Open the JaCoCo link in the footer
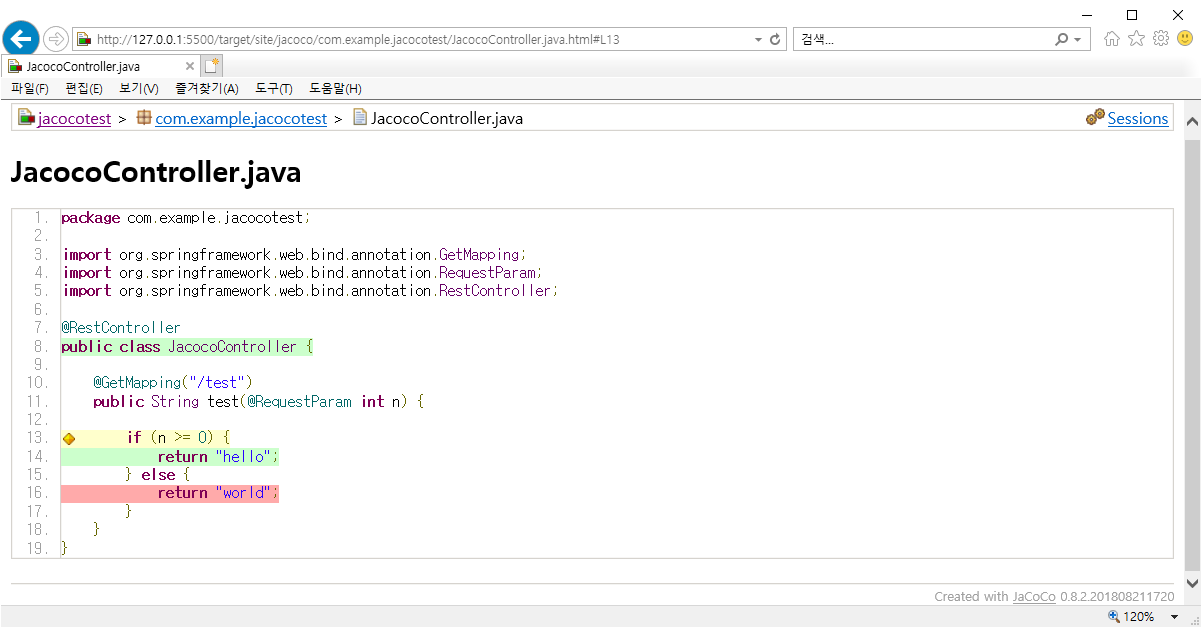The image size is (1202, 628). pos(1034,597)
